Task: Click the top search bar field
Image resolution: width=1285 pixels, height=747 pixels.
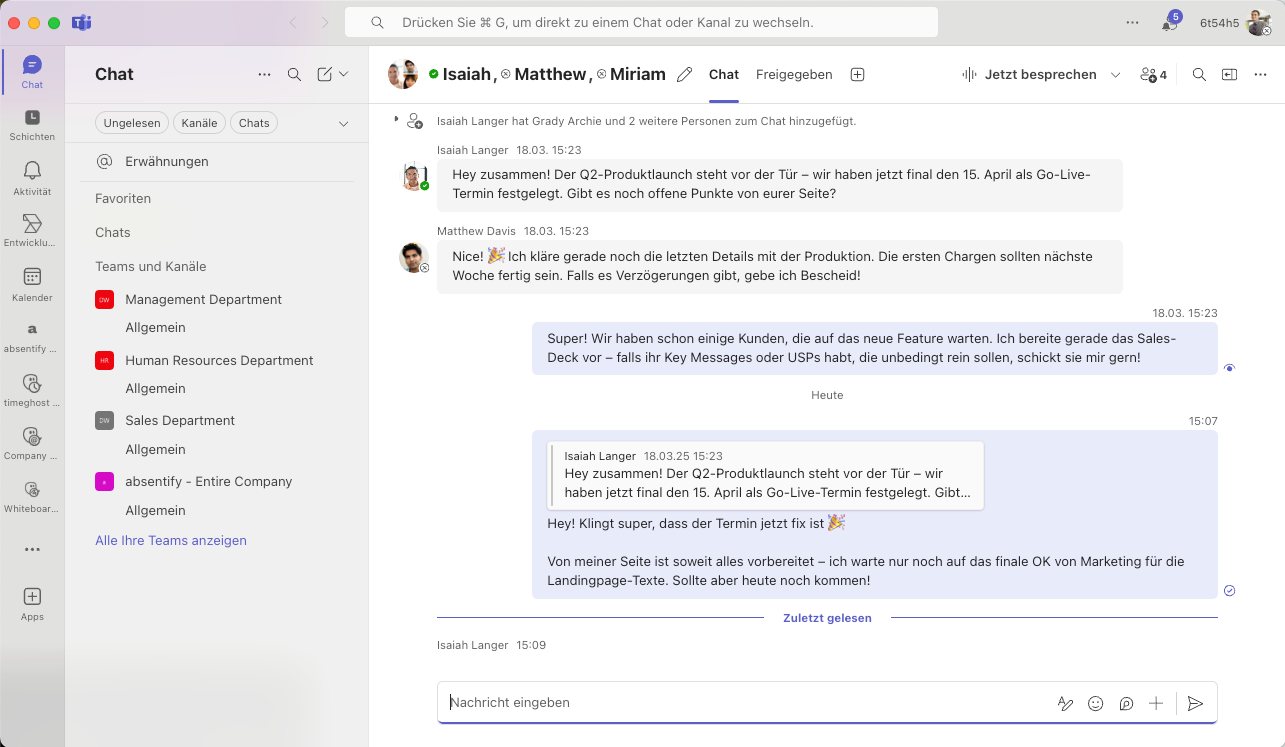Action: 641,22
